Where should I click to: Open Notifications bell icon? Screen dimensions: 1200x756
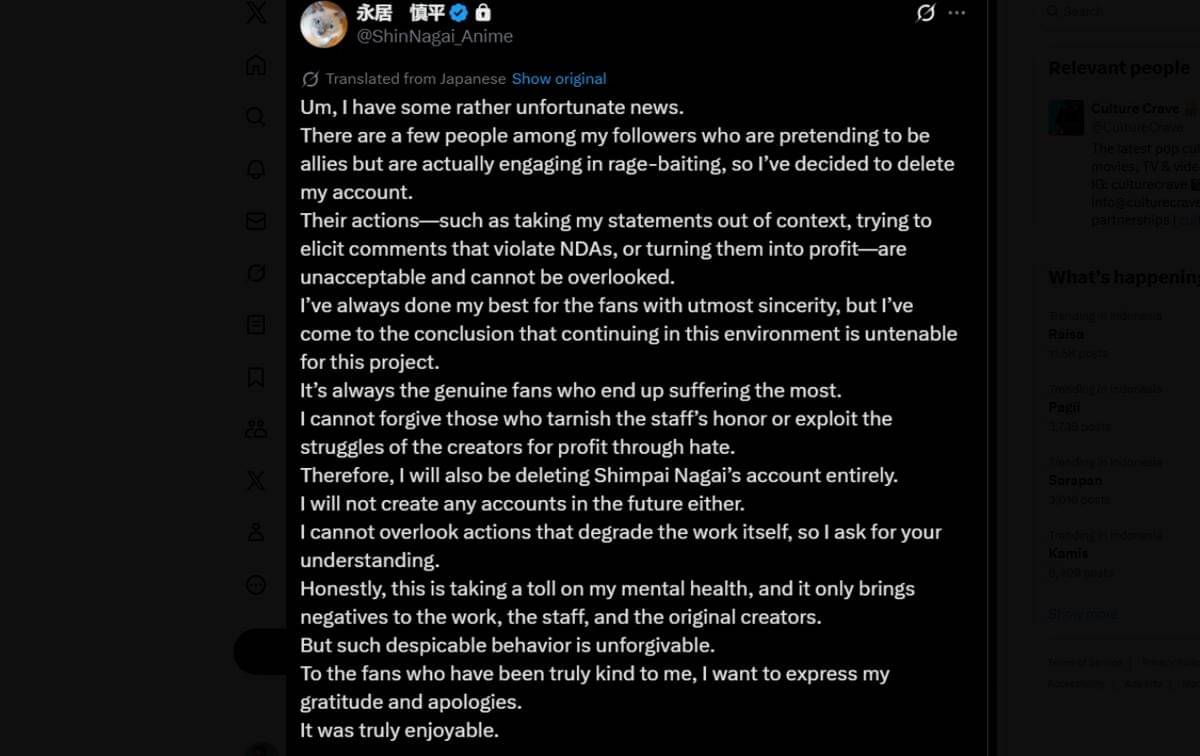tap(256, 169)
